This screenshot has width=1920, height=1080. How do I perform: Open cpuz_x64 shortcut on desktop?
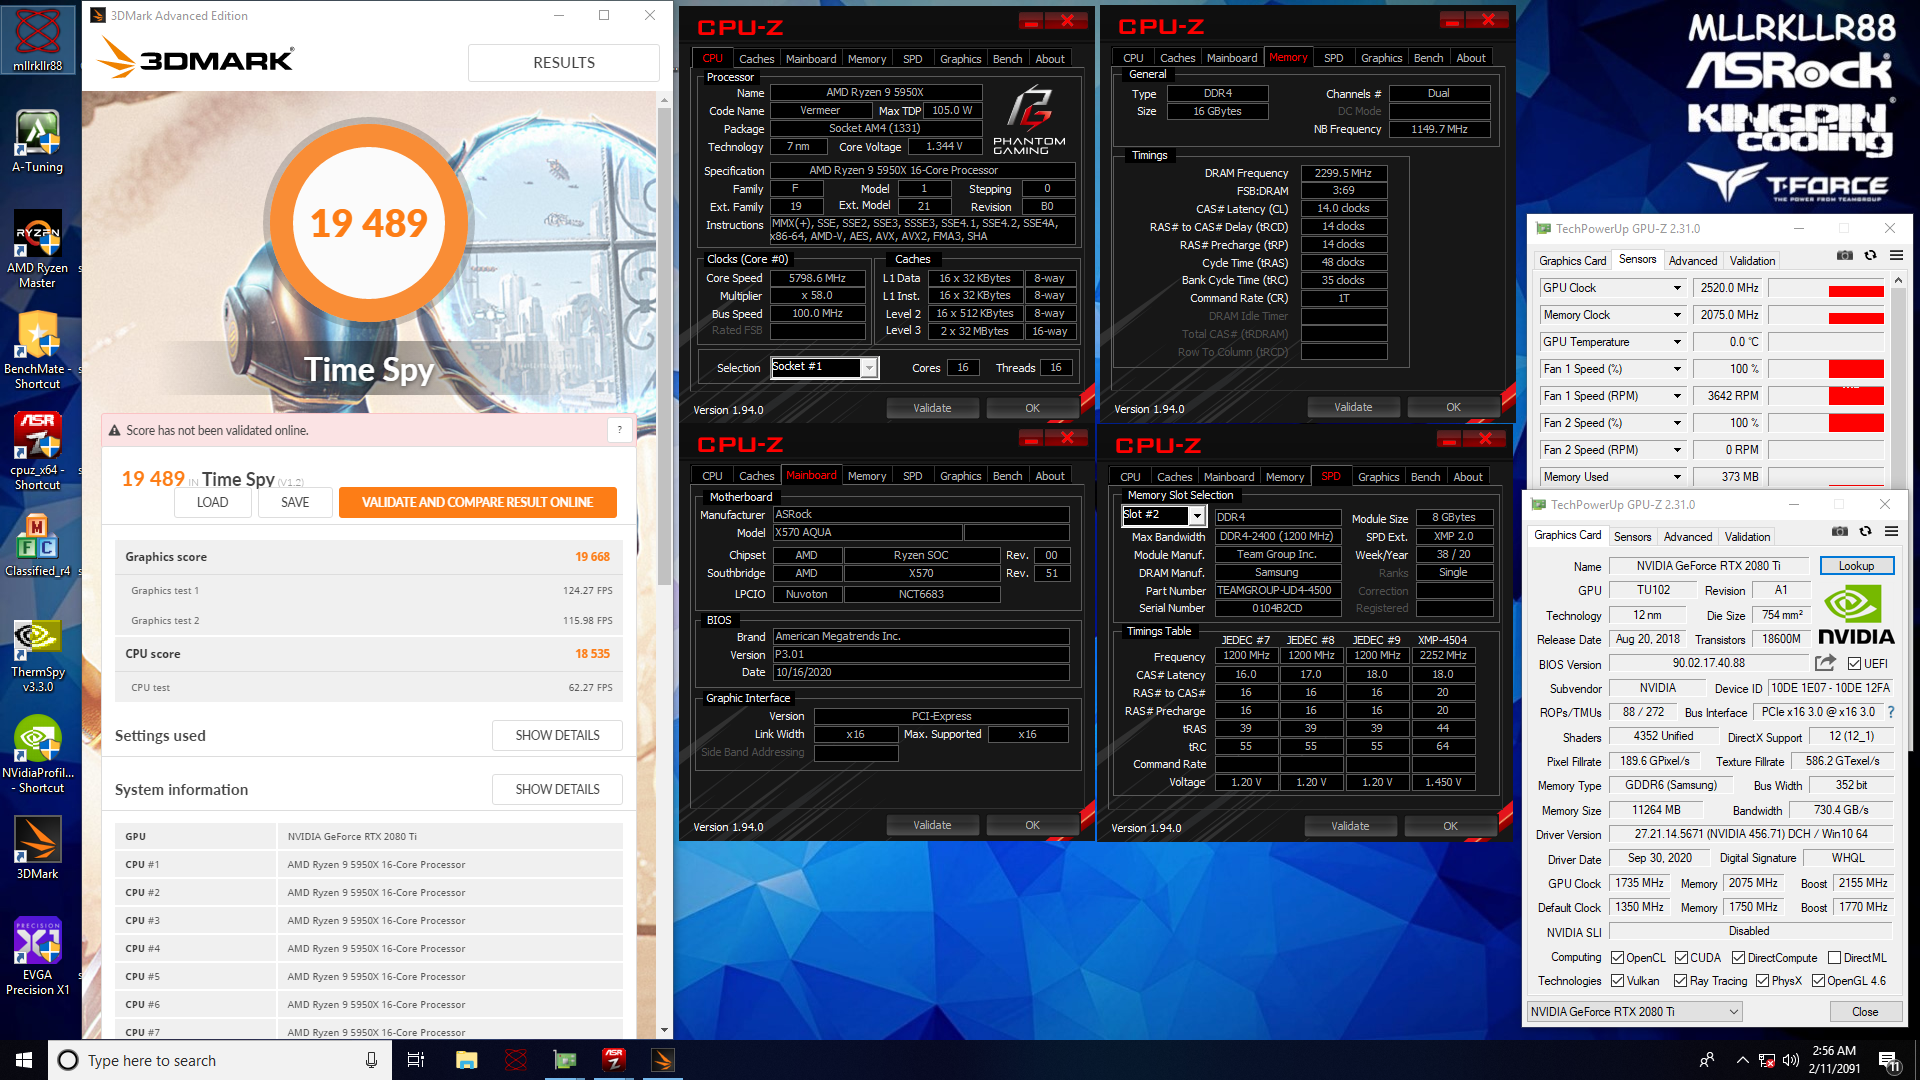pos(38,451)
